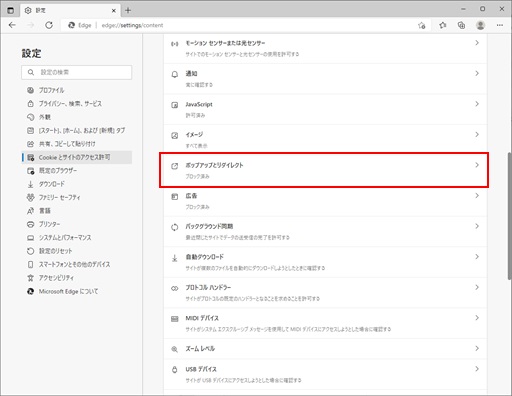Open the モーション センサーまたは光センサー permission row

click(x=325, y=48)
